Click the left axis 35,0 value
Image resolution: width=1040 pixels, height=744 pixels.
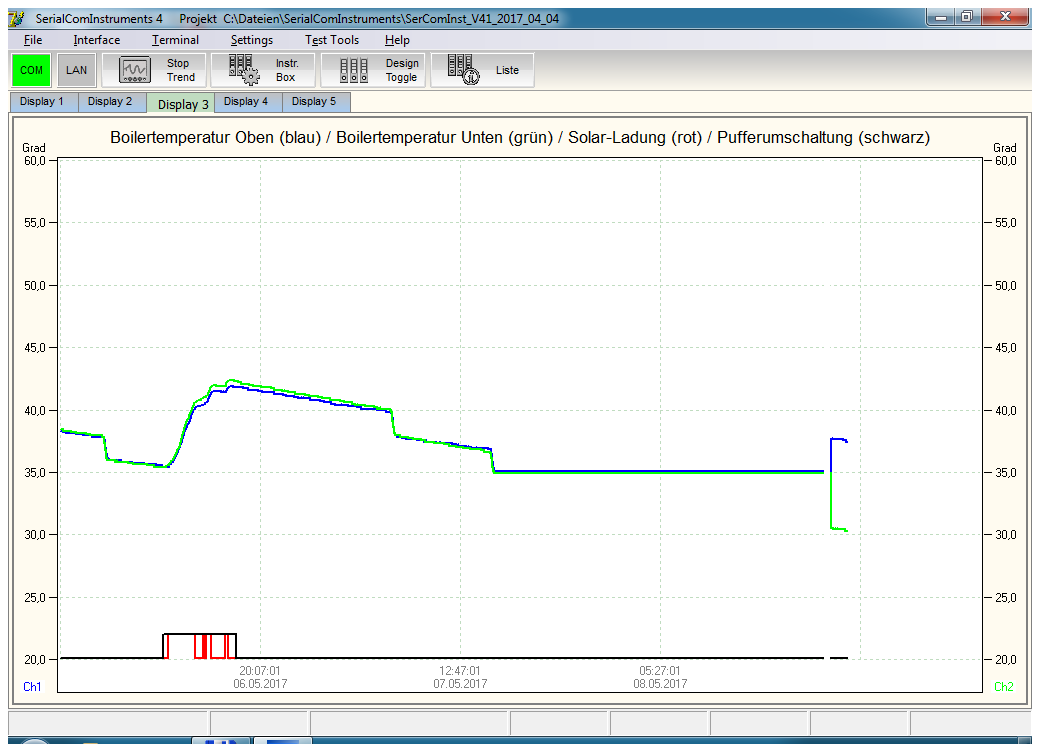35,473
